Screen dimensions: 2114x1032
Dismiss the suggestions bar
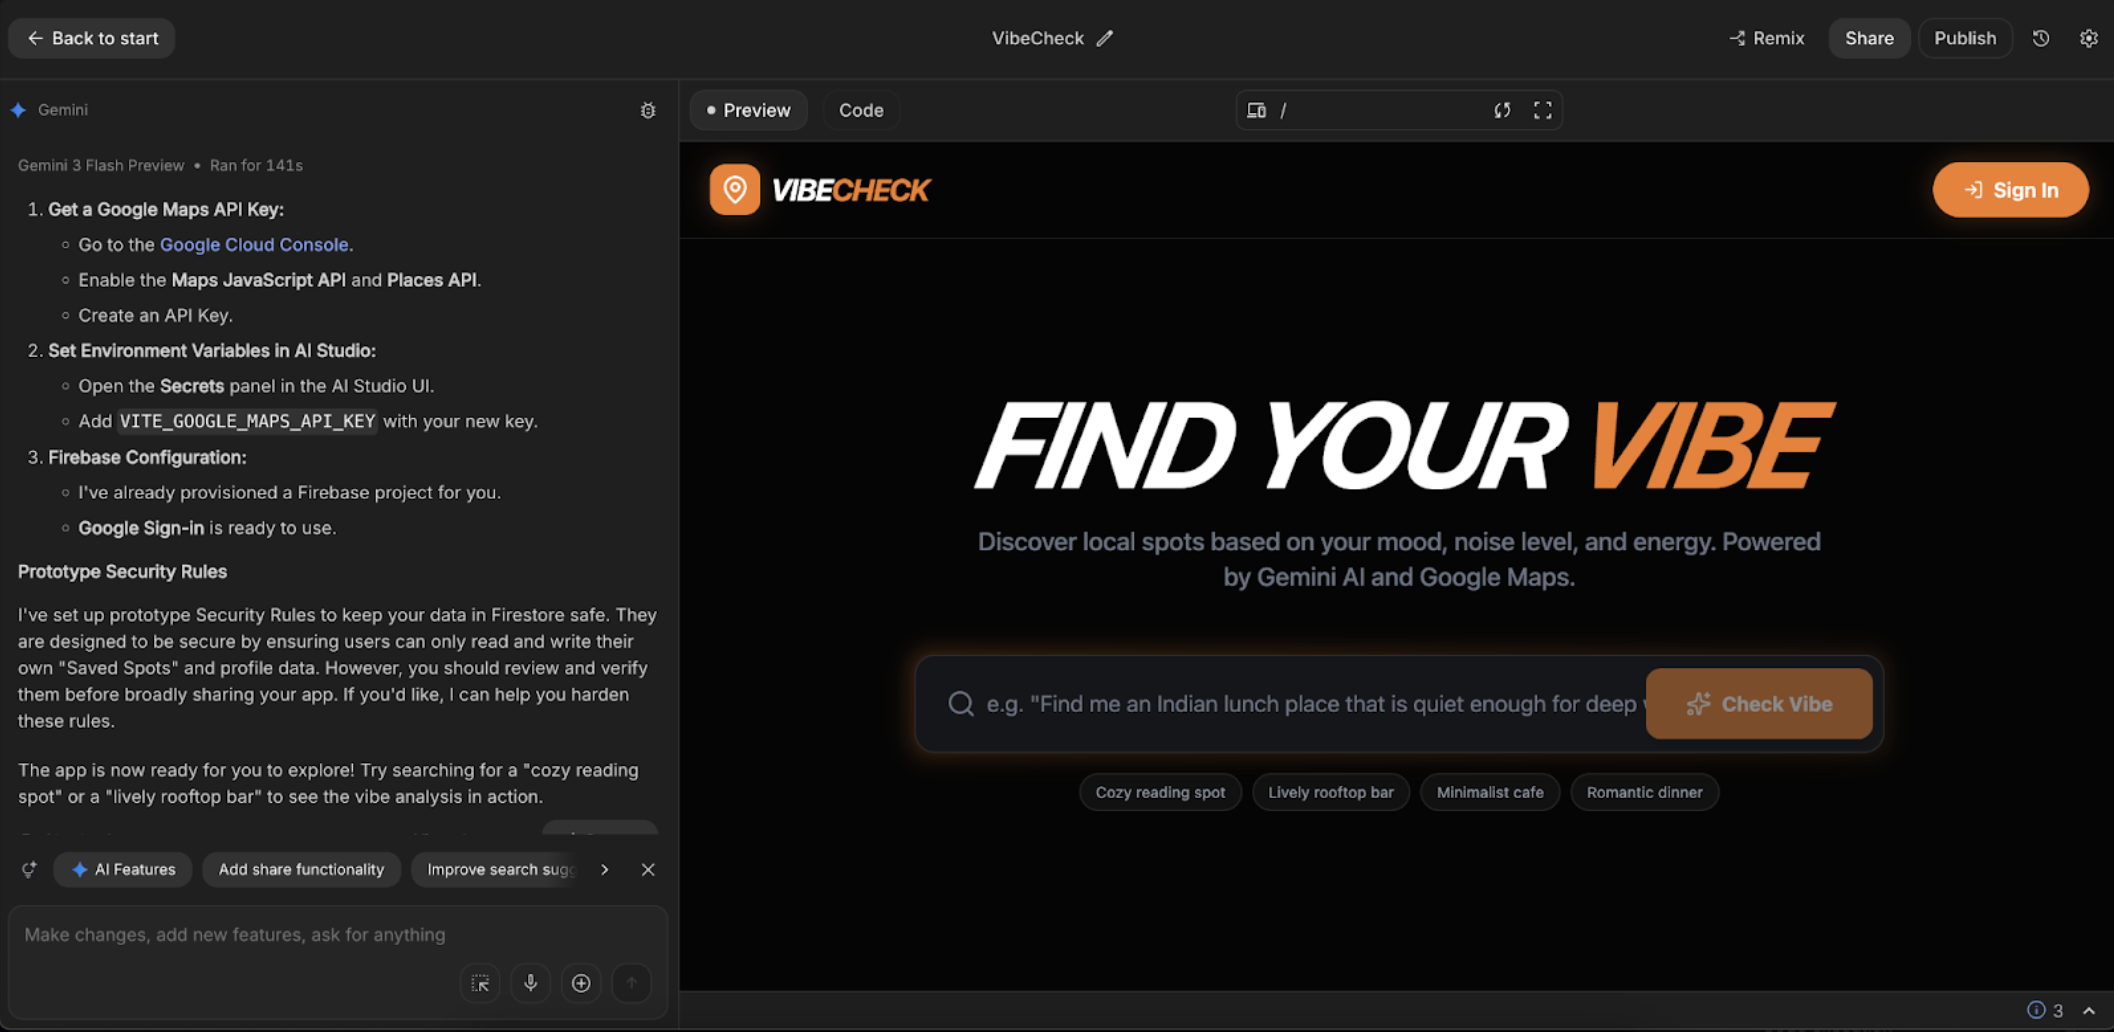pos(648,869)
